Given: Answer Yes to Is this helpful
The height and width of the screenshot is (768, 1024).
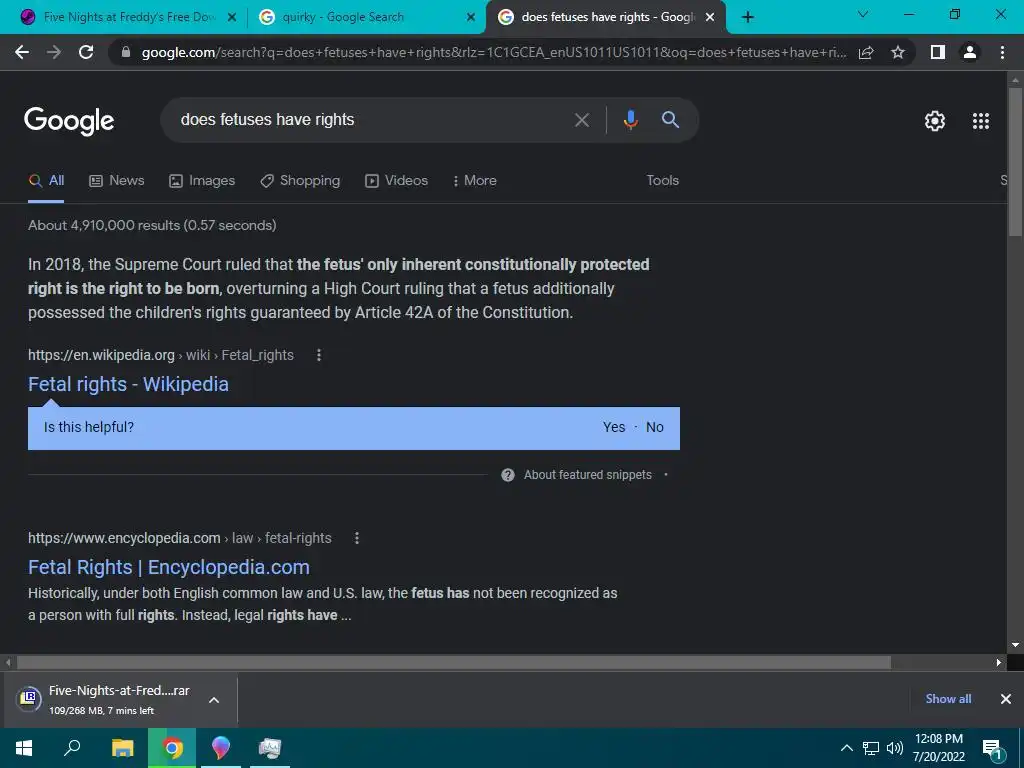Looking at the screenshot, I should pos(614,427).
